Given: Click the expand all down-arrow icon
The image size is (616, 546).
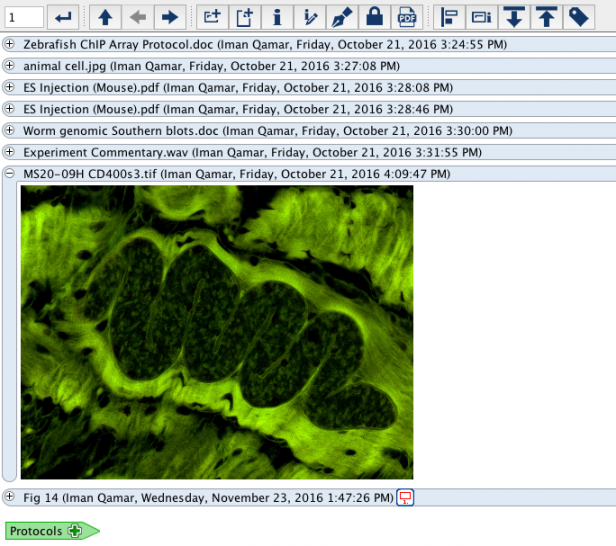Looking at the screenshot, I should pos(514,17).
